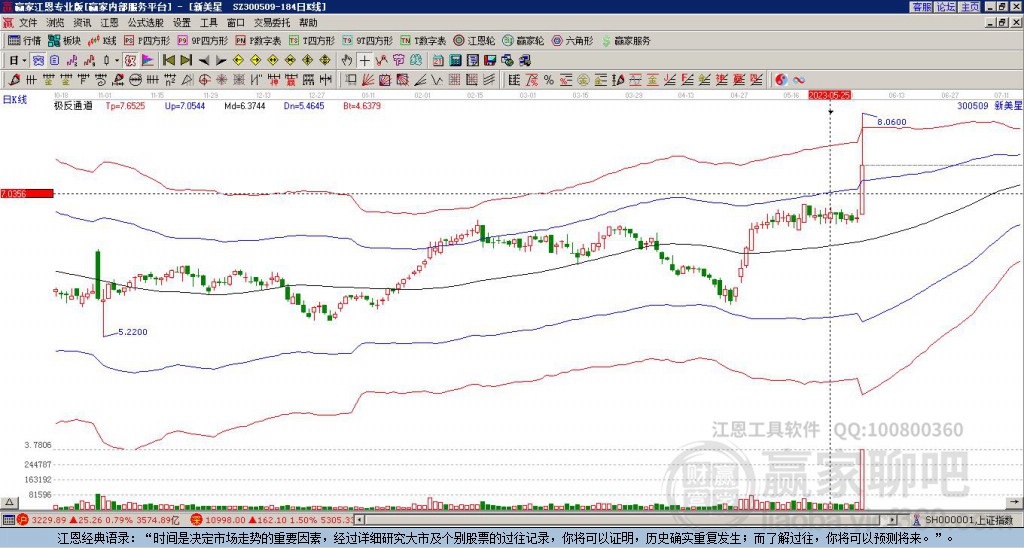Click the 10998.00 Shenzhen index status value
The width and height of the screenshot is (1024, 548).
click(226, 521)
